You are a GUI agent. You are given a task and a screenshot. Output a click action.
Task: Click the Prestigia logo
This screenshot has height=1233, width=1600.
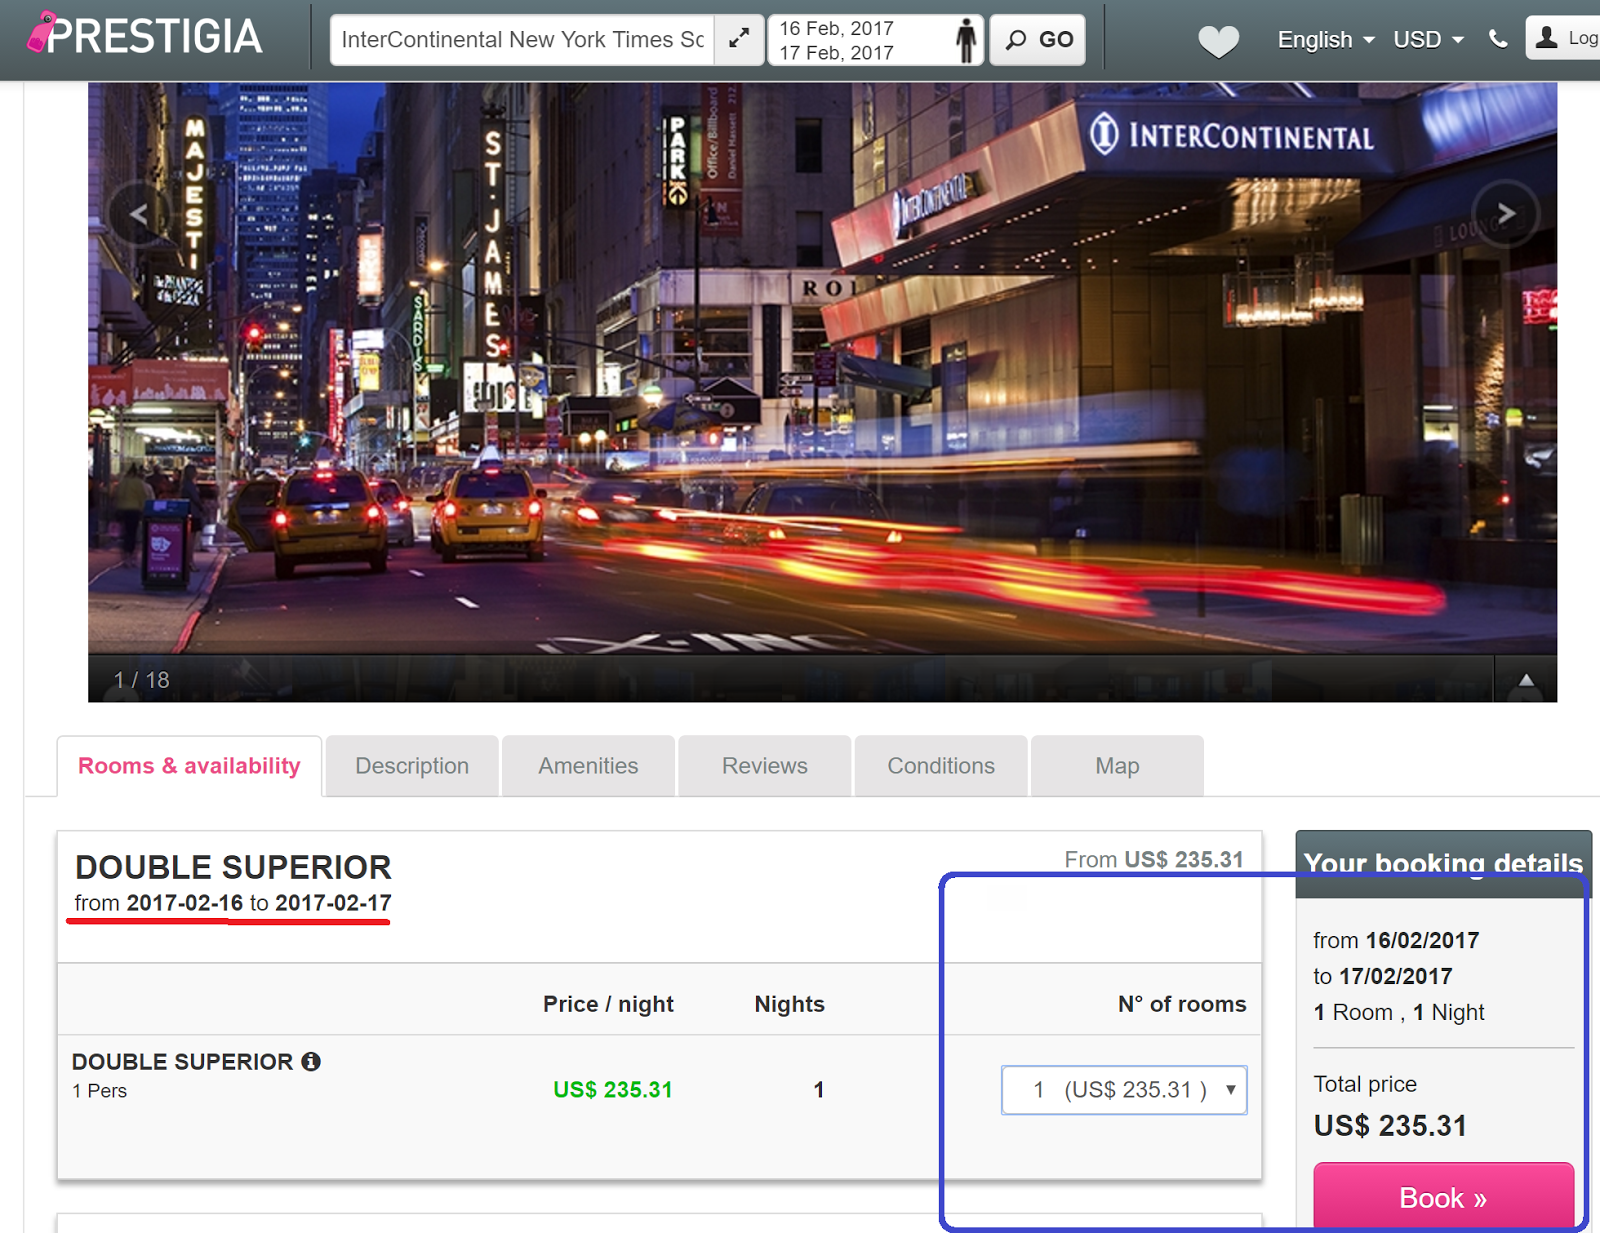tap(145, 36)
